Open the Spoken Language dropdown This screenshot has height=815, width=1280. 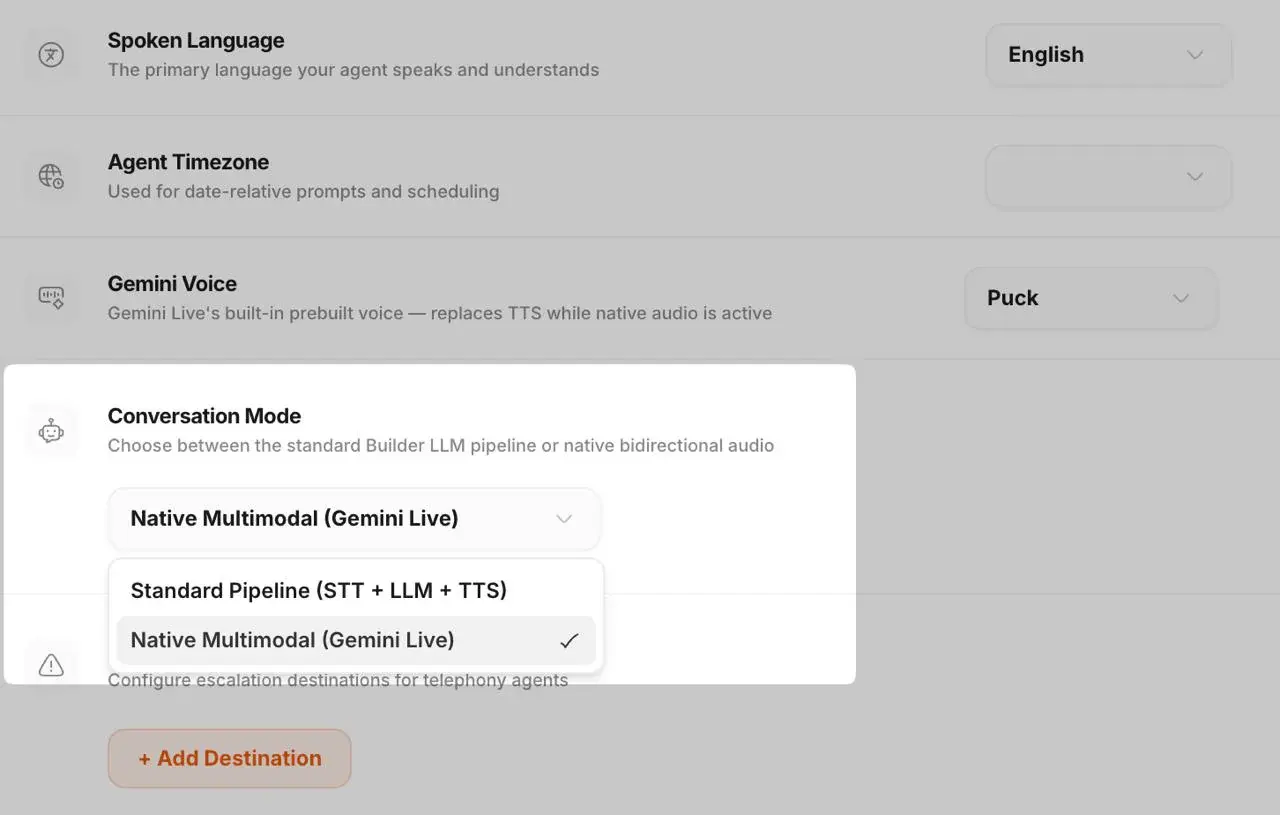tap(1108, 55)
